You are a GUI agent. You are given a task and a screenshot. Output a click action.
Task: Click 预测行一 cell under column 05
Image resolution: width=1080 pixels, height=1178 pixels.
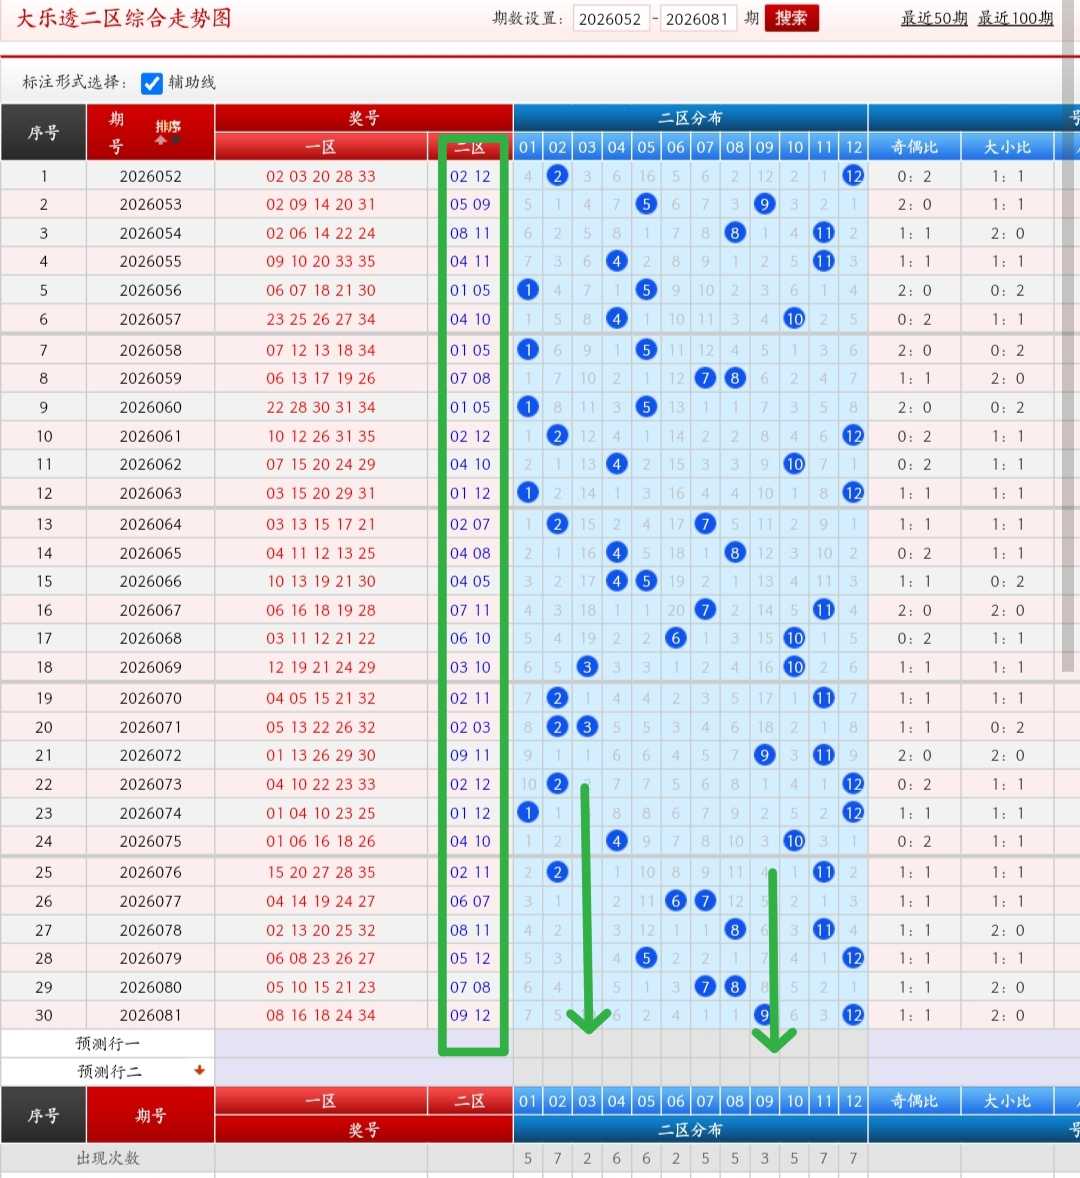pyautogui.click(x=646, y=1044)
